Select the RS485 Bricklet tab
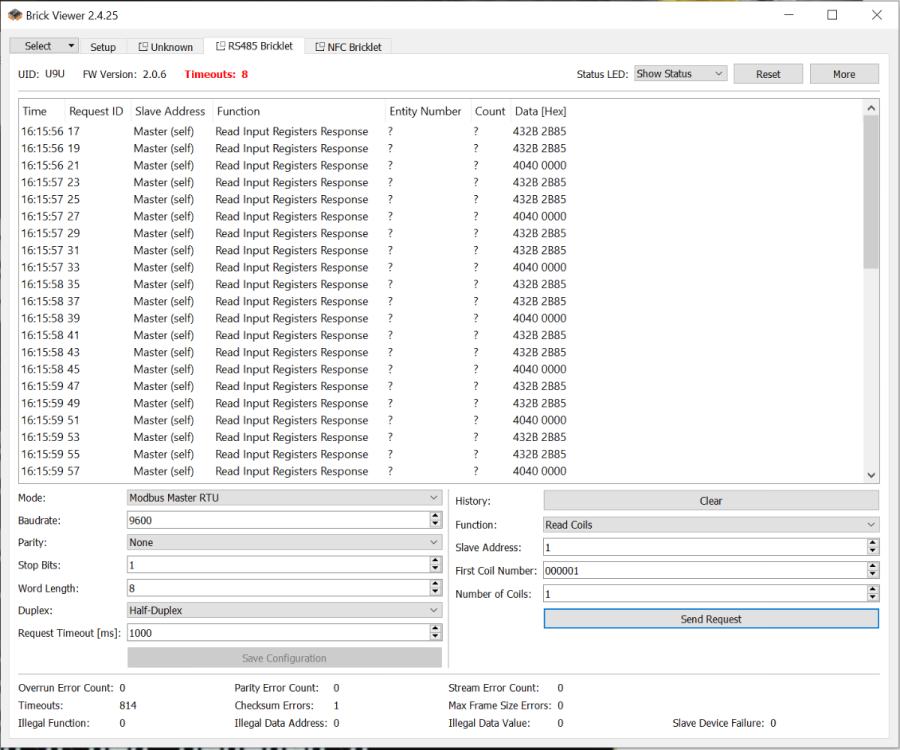The height and width of the screenshot is (750, 900). coord(254,46)
